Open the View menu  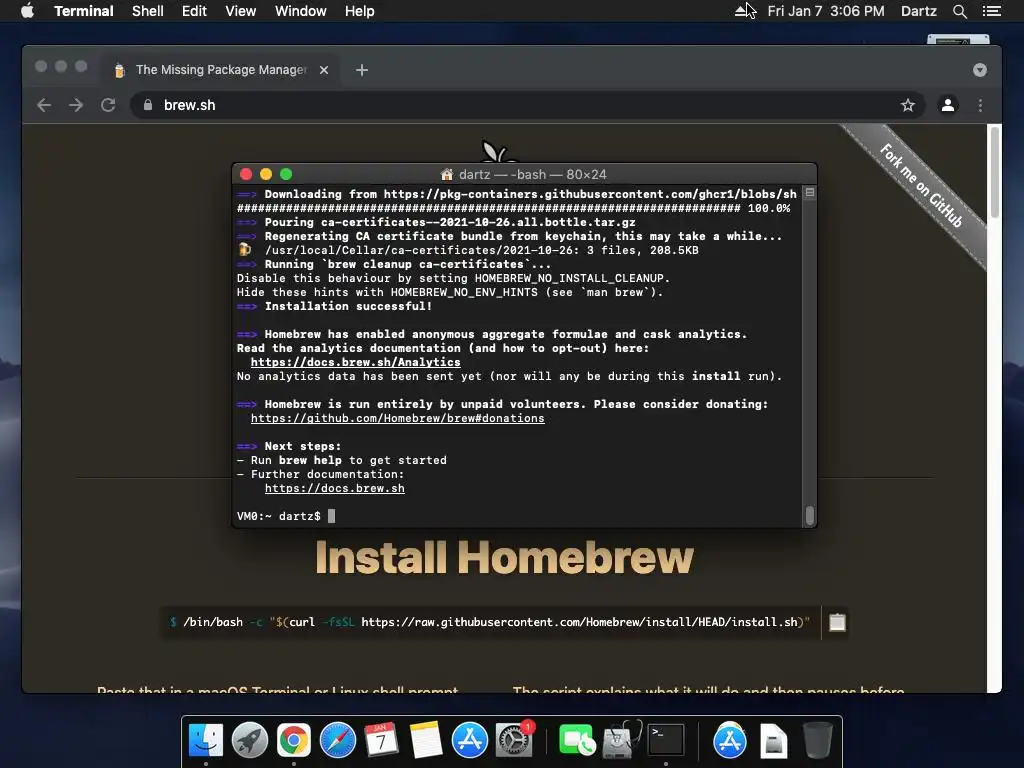pyautogui.click(x=240, y=11)
